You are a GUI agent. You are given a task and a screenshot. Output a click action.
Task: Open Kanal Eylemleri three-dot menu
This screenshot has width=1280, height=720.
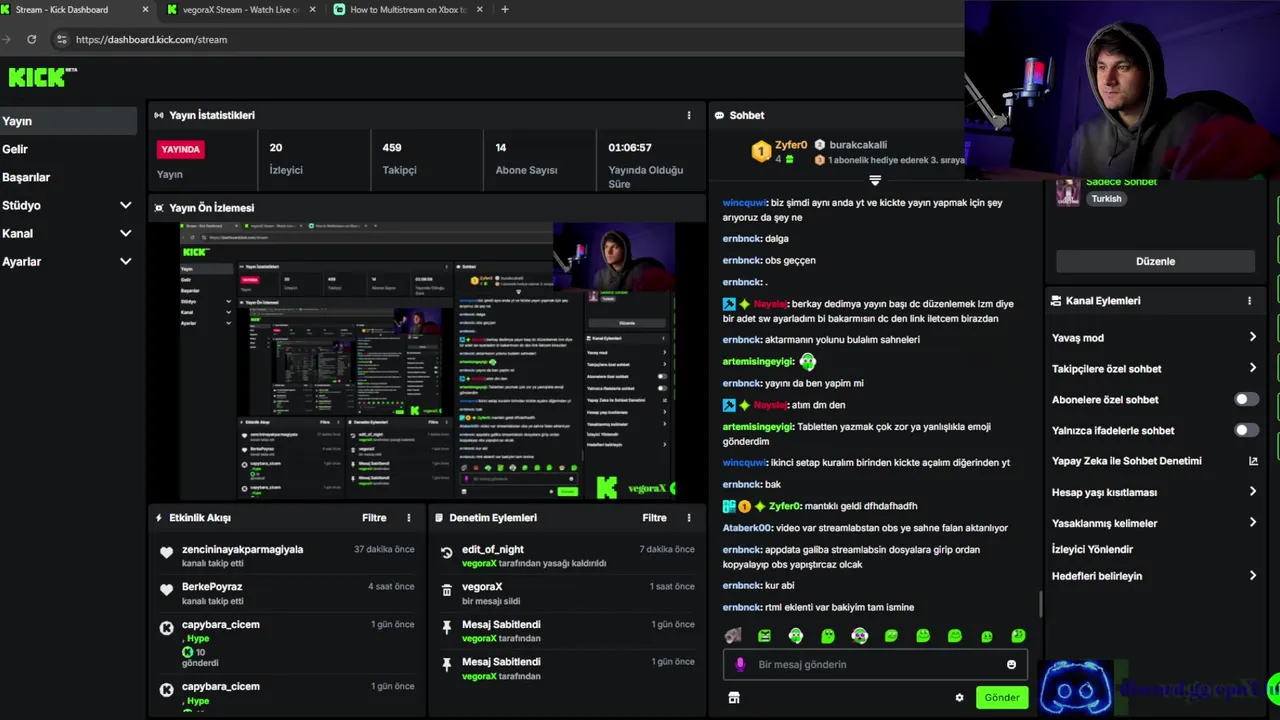(1249, 300)
